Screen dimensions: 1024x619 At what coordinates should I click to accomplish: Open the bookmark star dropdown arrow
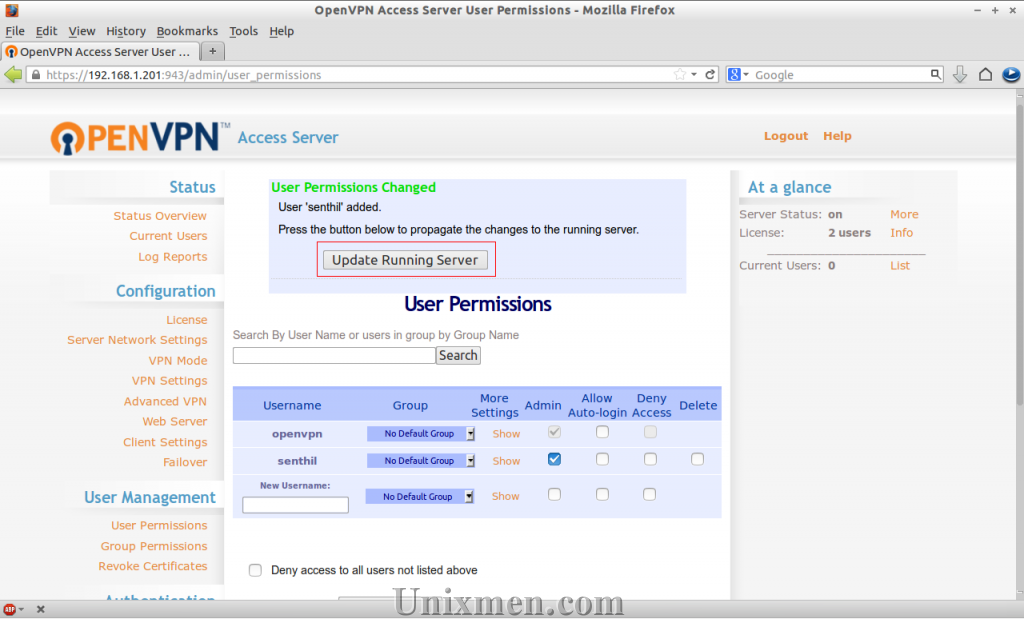pyautogui.click(x=694, y=74)
